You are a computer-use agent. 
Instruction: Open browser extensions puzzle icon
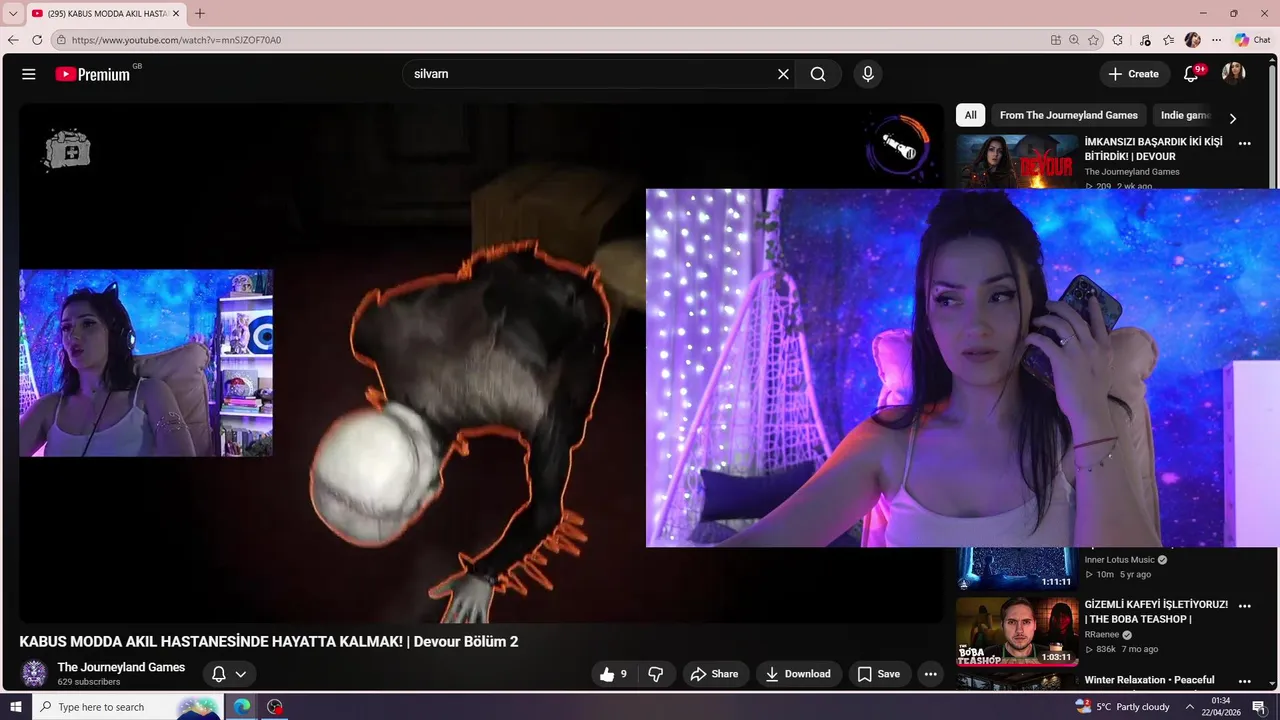(1118, 40)
